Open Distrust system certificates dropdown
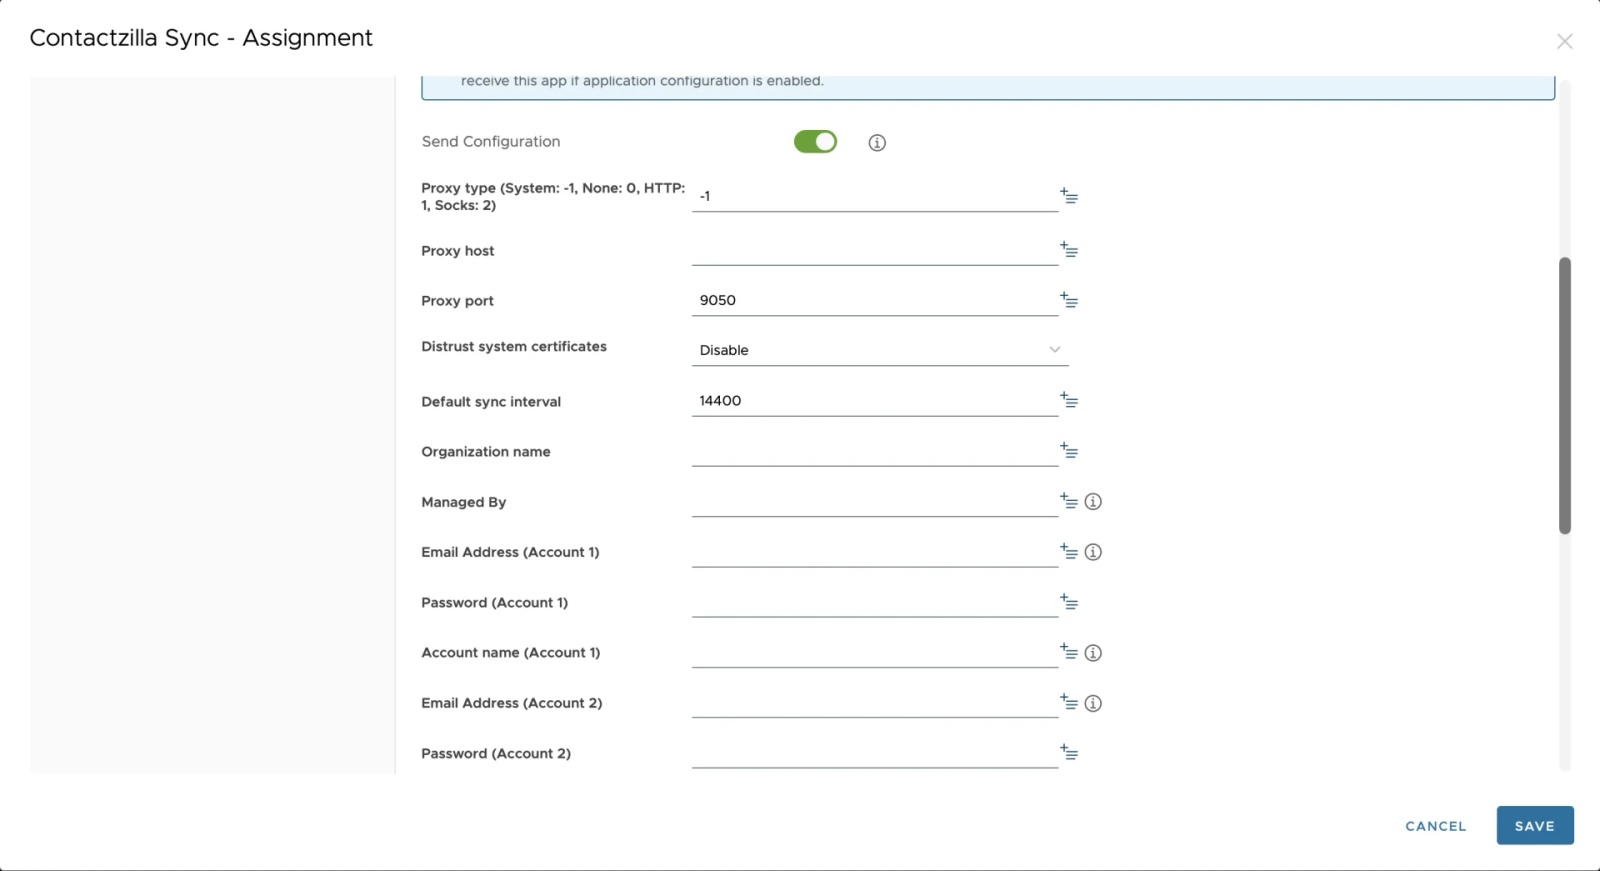 880,350
